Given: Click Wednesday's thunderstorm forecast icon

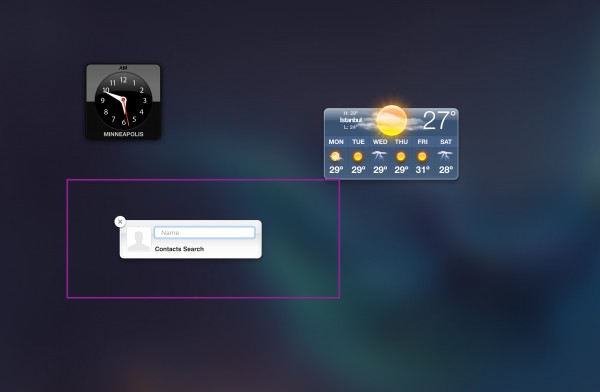Looking at the screenshot, I should pos(379,156).
